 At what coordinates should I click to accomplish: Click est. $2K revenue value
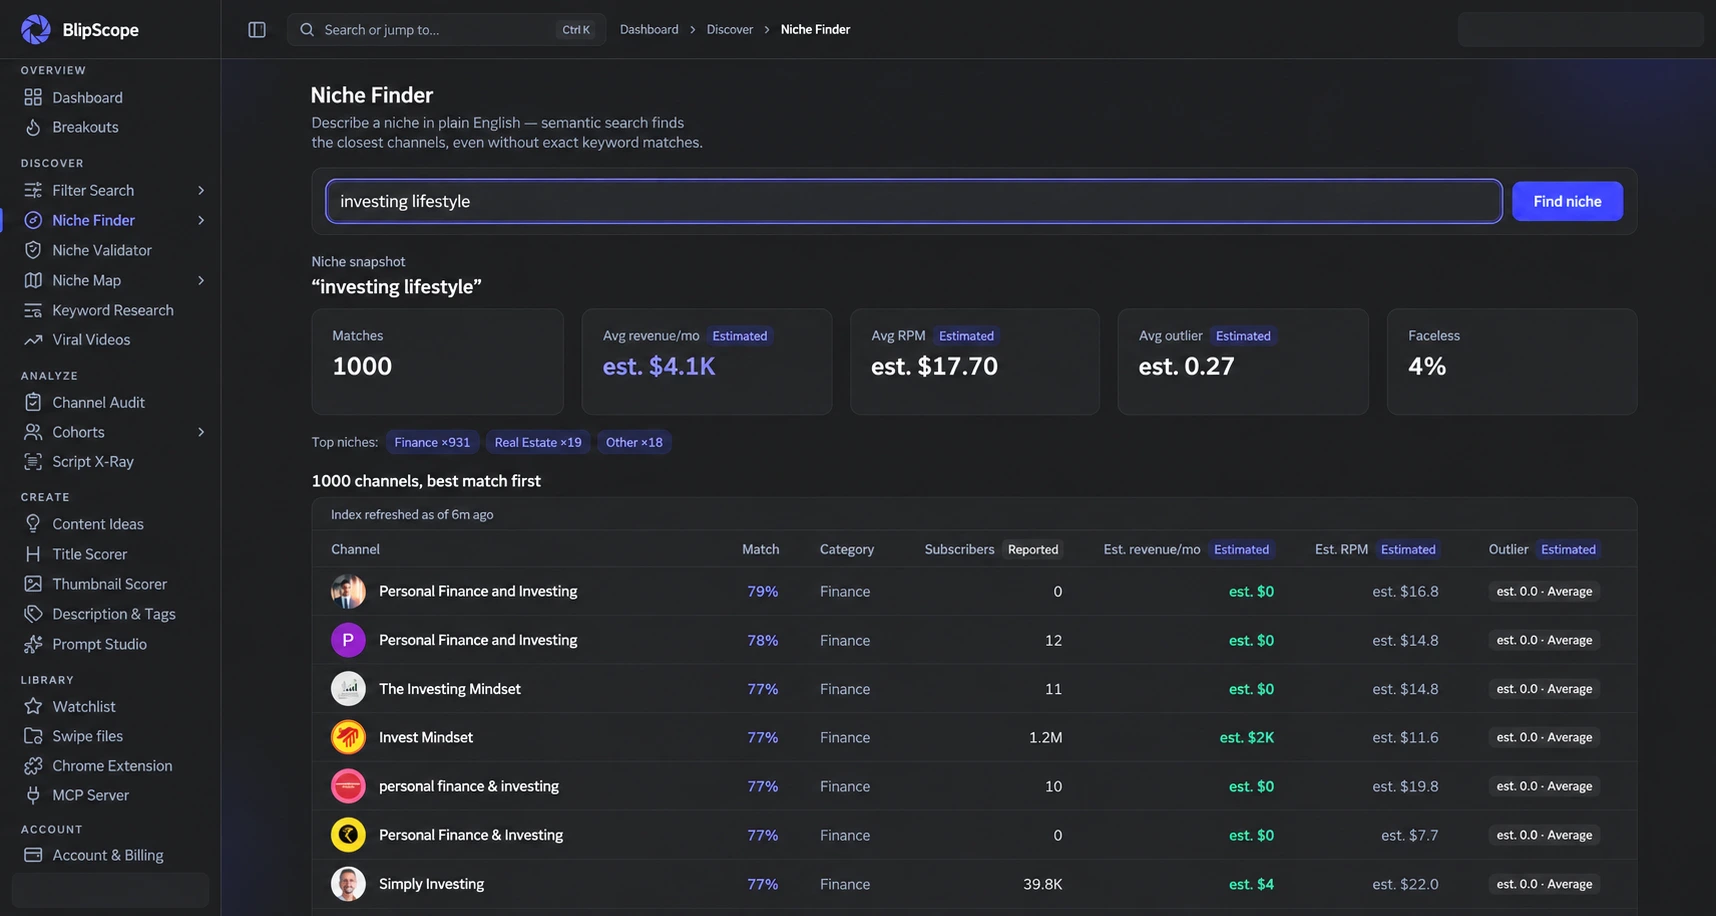[x=1246, y=737]
